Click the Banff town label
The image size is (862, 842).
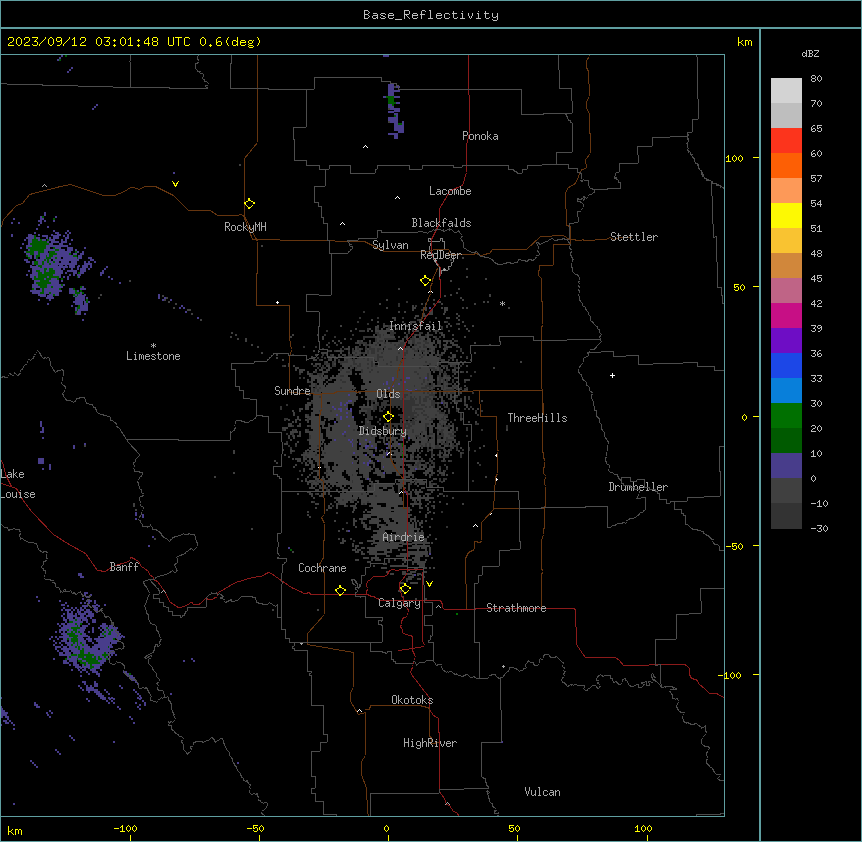[124, 567]
